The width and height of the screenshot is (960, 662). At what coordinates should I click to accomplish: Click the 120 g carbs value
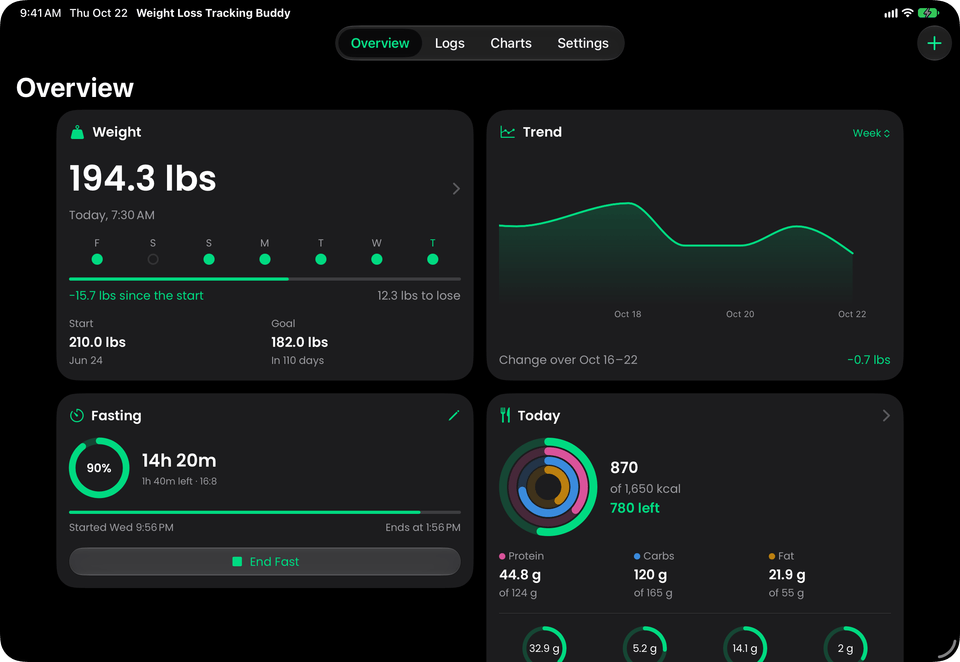click(650, 574)
